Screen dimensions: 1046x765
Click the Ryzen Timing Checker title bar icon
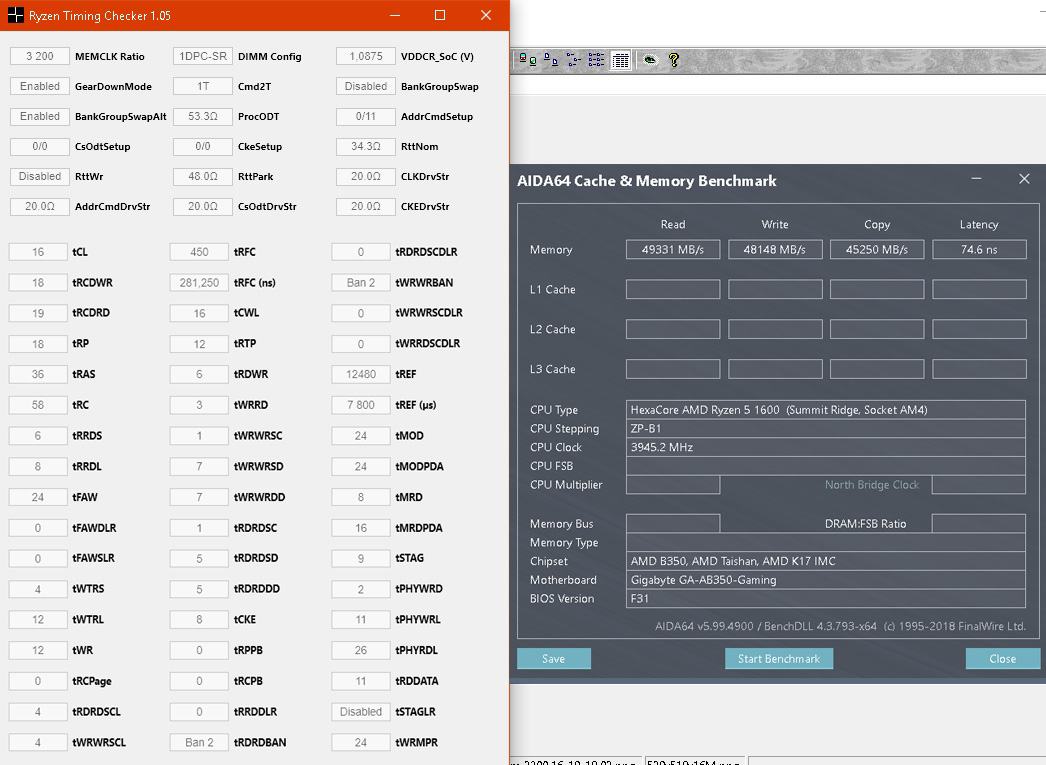click(15, 15)
